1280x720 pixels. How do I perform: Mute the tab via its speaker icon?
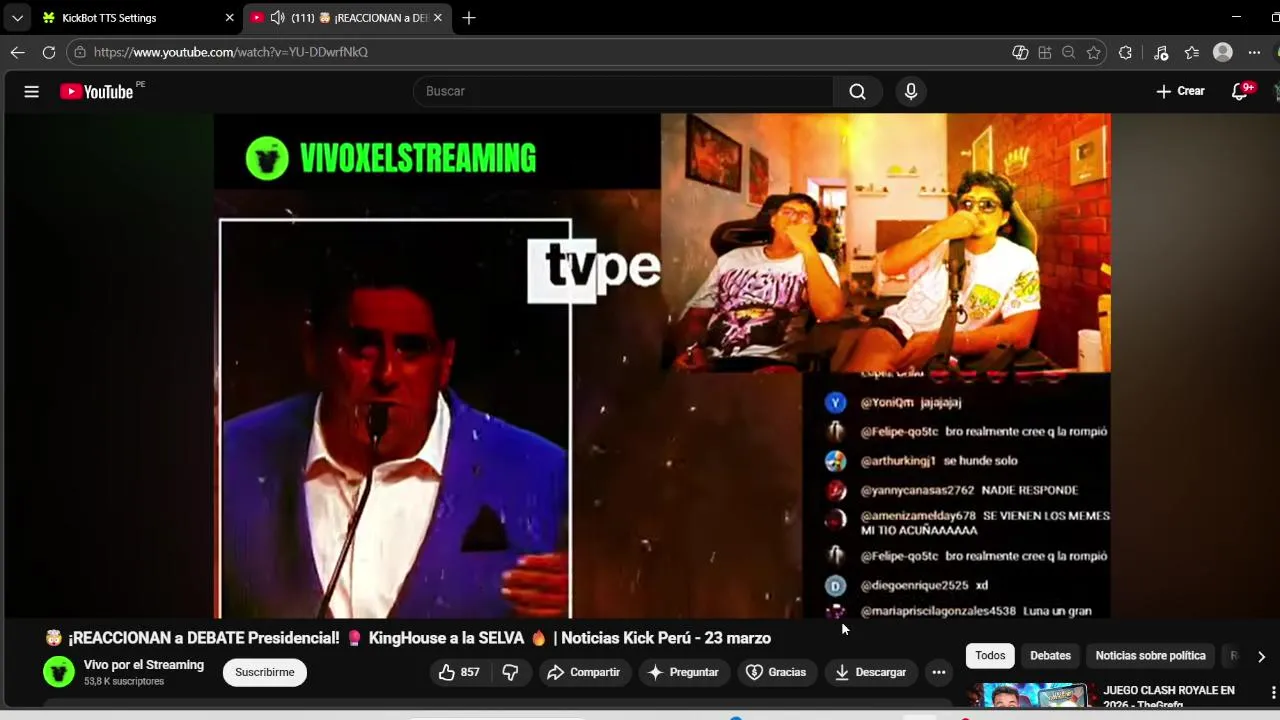coord(277,18)
